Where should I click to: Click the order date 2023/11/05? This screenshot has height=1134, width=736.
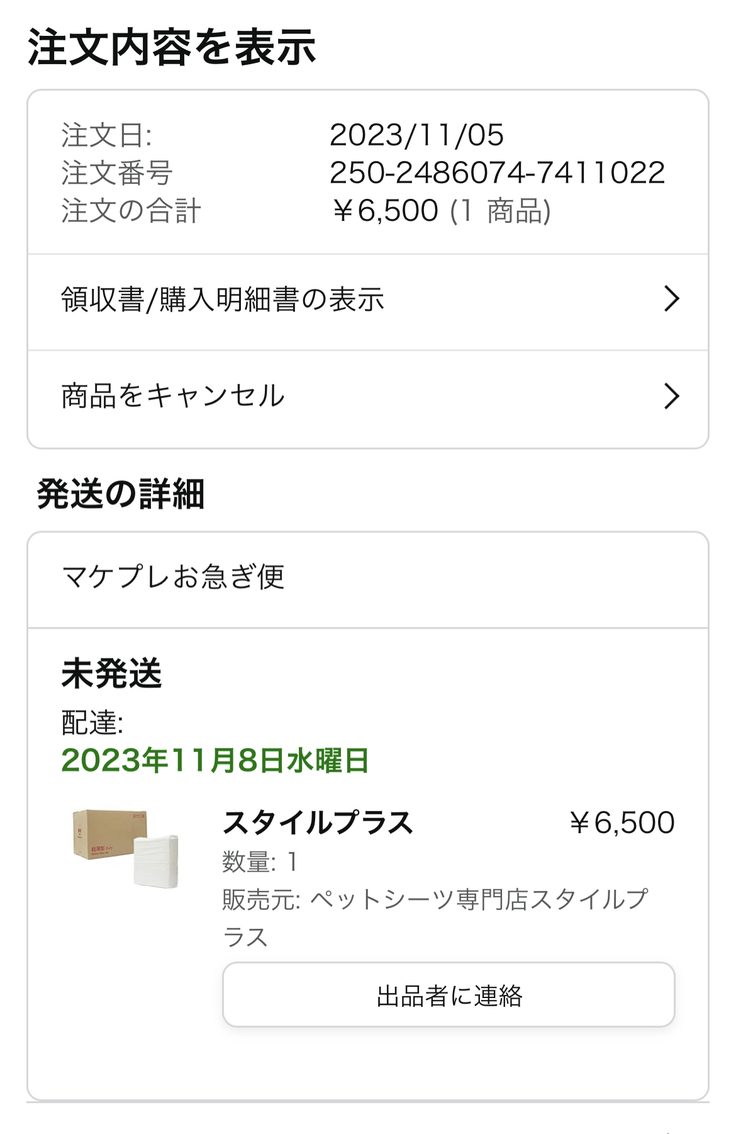416,135
